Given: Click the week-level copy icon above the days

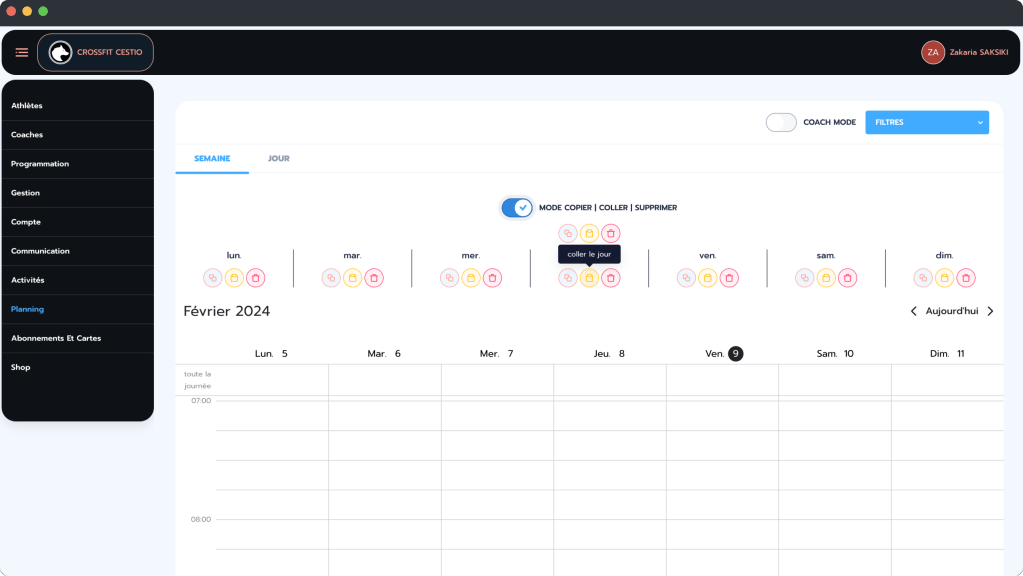Looking at the screenshot, I should [568, 233].
